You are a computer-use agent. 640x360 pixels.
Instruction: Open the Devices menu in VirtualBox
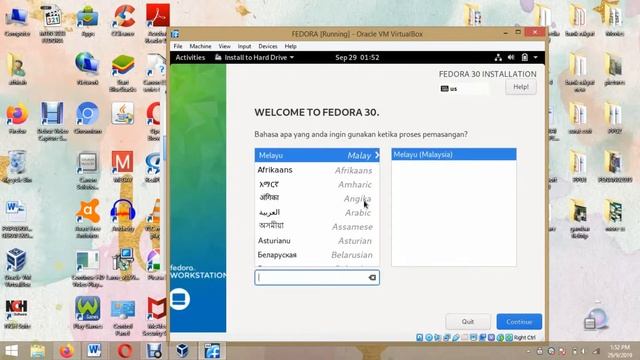pos(267,46)
